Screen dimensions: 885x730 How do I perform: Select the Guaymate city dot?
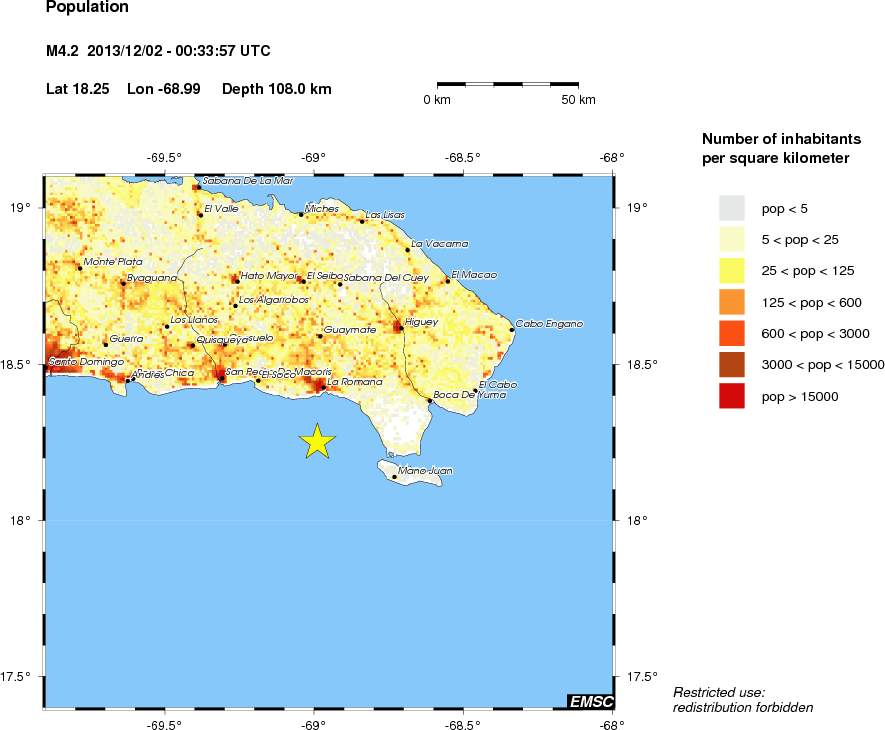coord(320,336)
